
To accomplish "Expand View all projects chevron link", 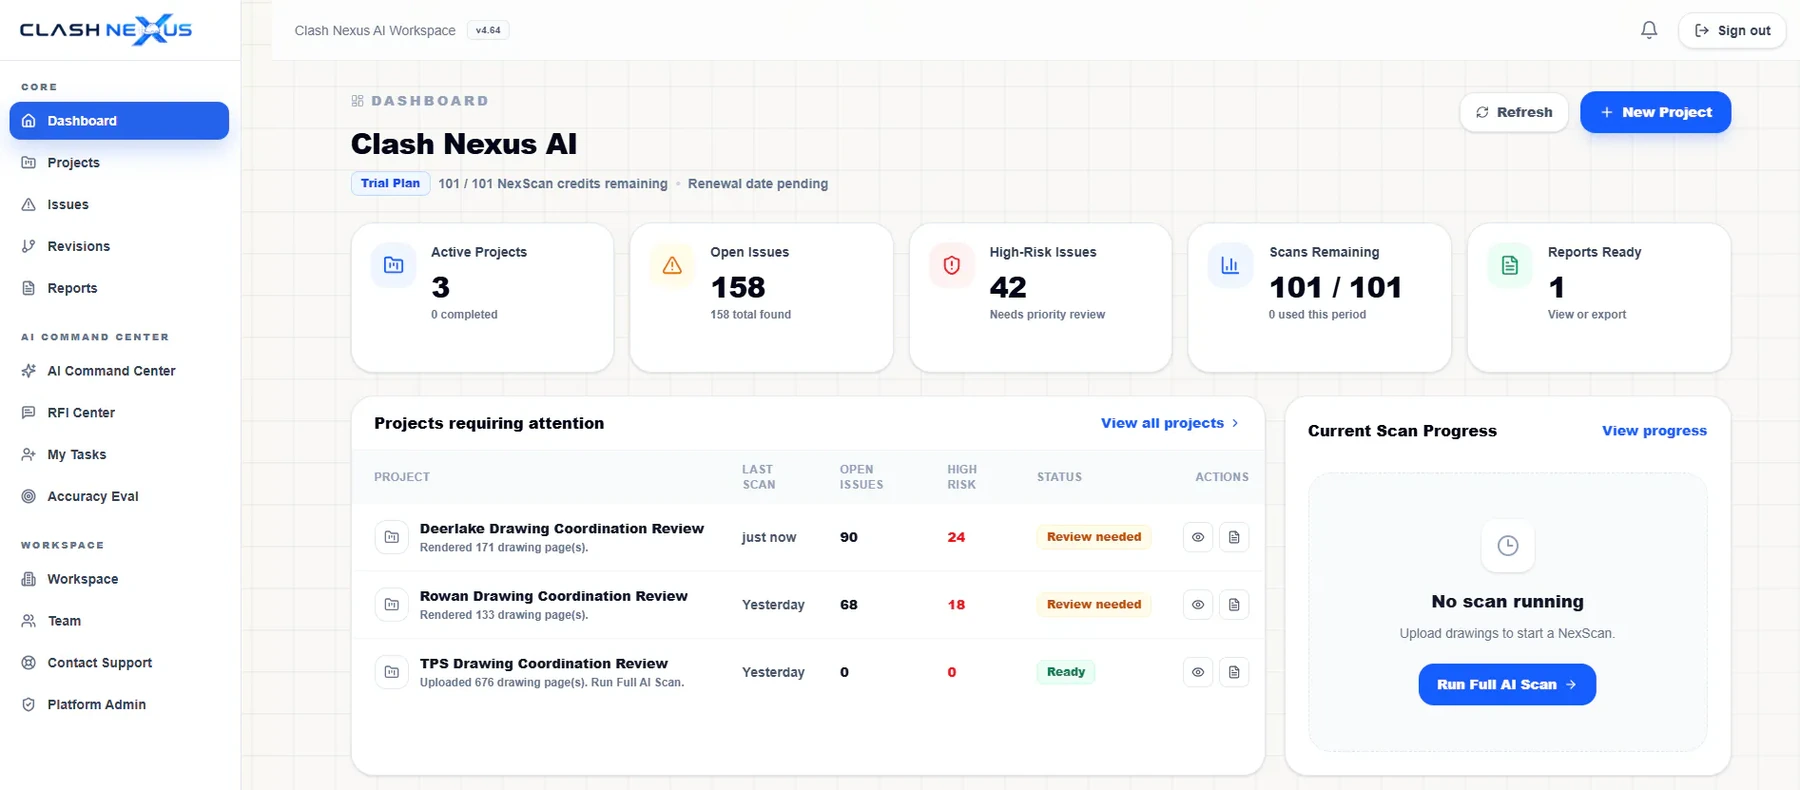I will pyautogui.click(x=1170, y=423).
